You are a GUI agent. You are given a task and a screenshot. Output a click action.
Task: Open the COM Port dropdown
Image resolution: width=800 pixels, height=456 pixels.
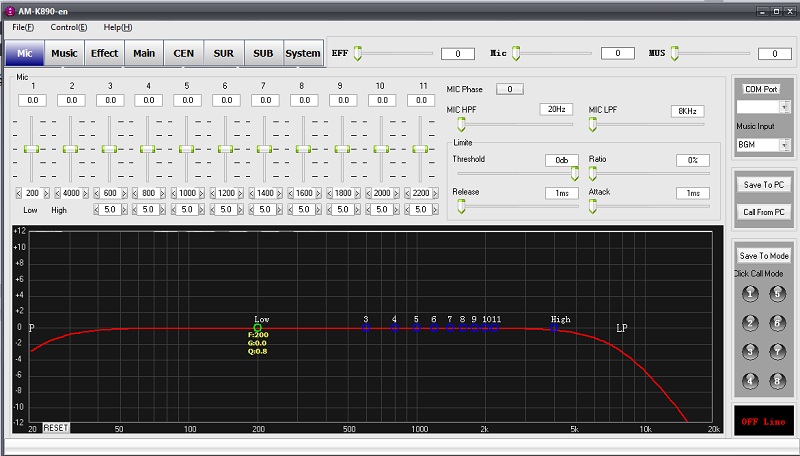[x=784, y=106]
